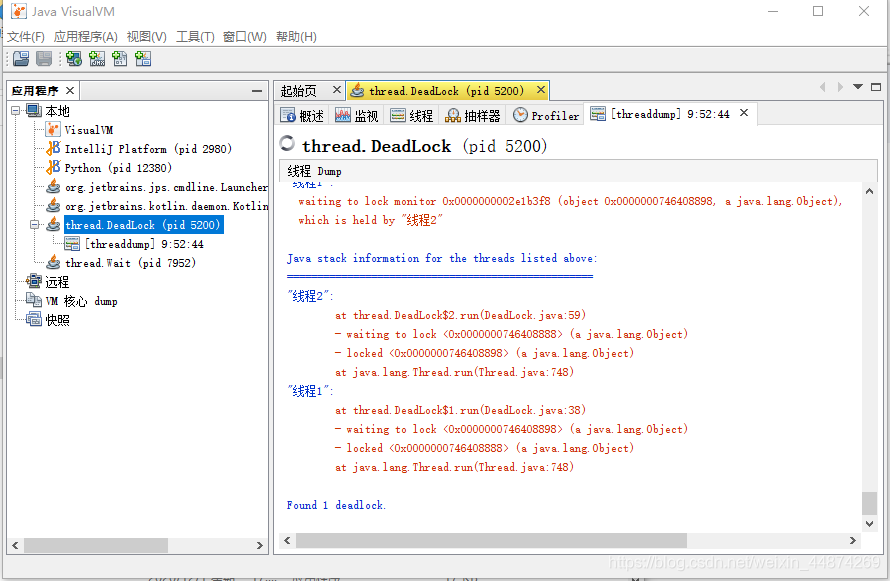The image size is (890, 581).
Task: Collapse the thread.DeadLock (pid 5200) node
Action: 35,225
